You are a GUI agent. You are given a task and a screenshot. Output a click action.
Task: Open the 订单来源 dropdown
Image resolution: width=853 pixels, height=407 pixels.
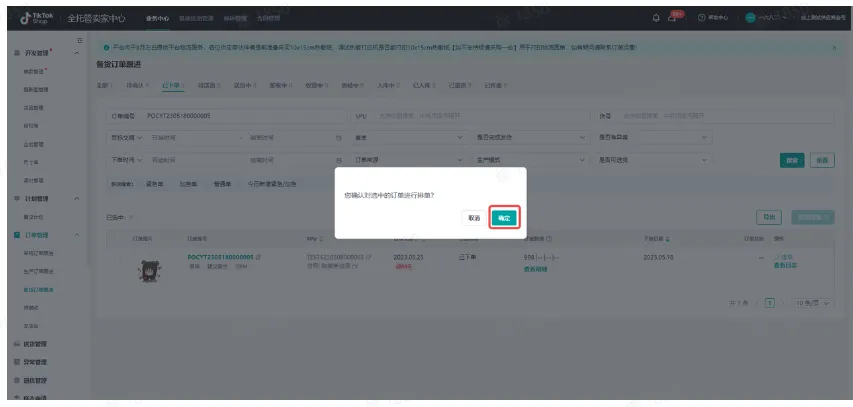click(409, 161)
